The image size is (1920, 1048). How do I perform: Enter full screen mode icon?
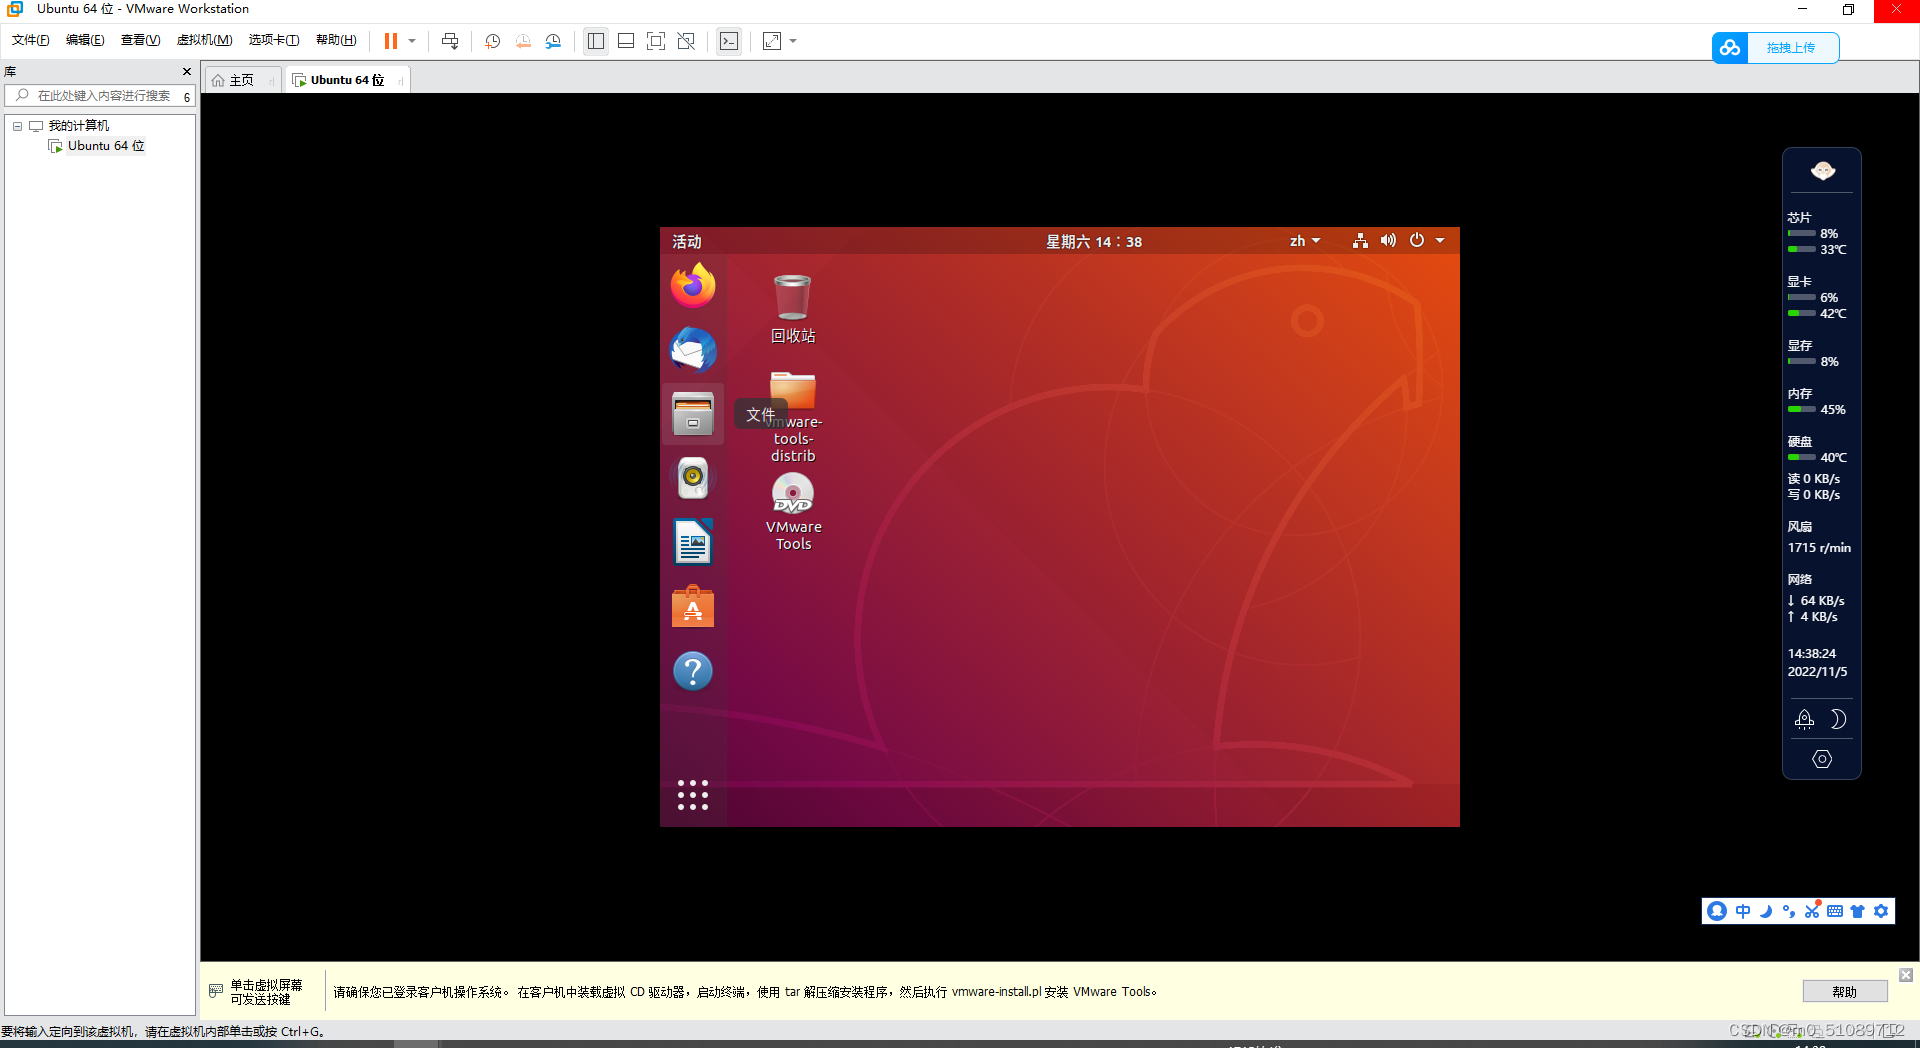pos(656,41)
